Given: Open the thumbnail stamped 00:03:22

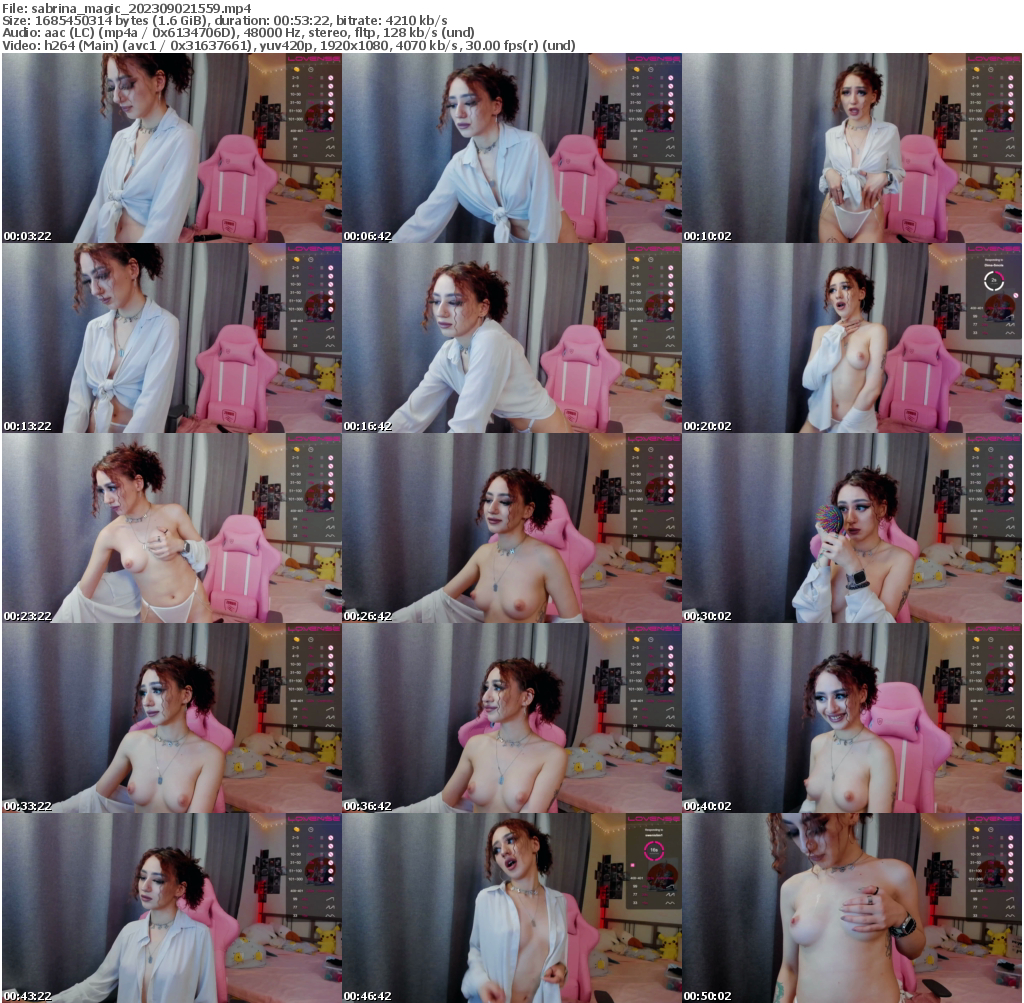Looking at the screenshot, I should tap(171, 148).
